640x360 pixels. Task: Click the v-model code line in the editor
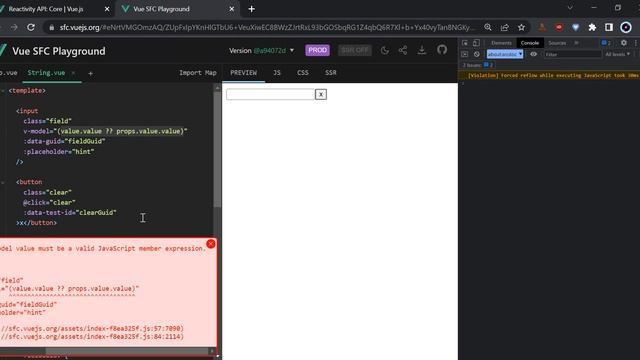point(105,131)
